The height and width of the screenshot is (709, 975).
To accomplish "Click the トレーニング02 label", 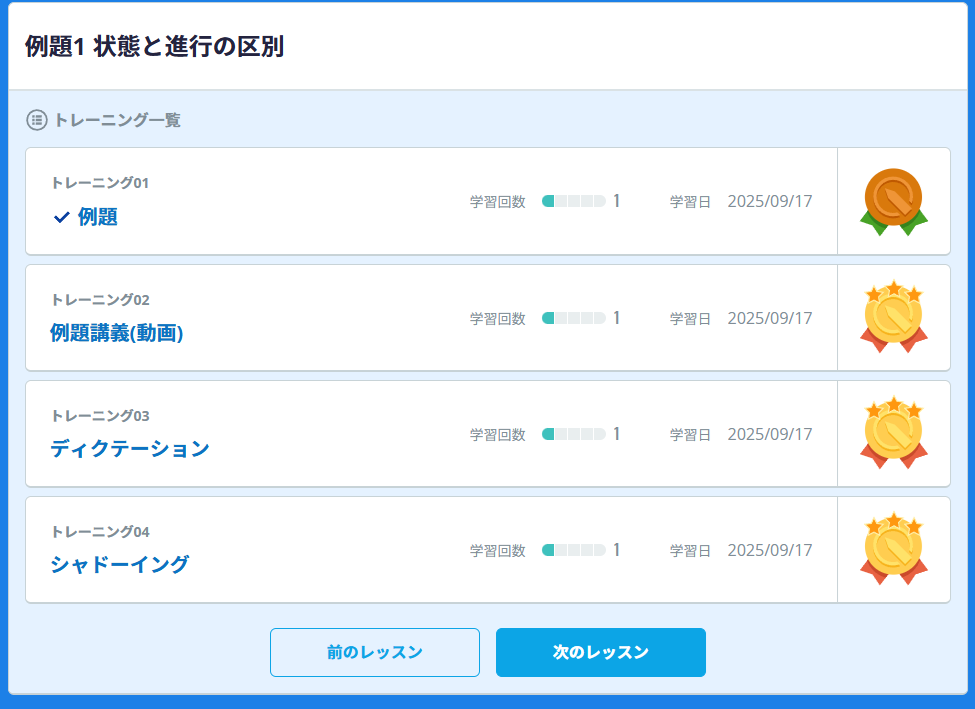I will pos(100,299).
